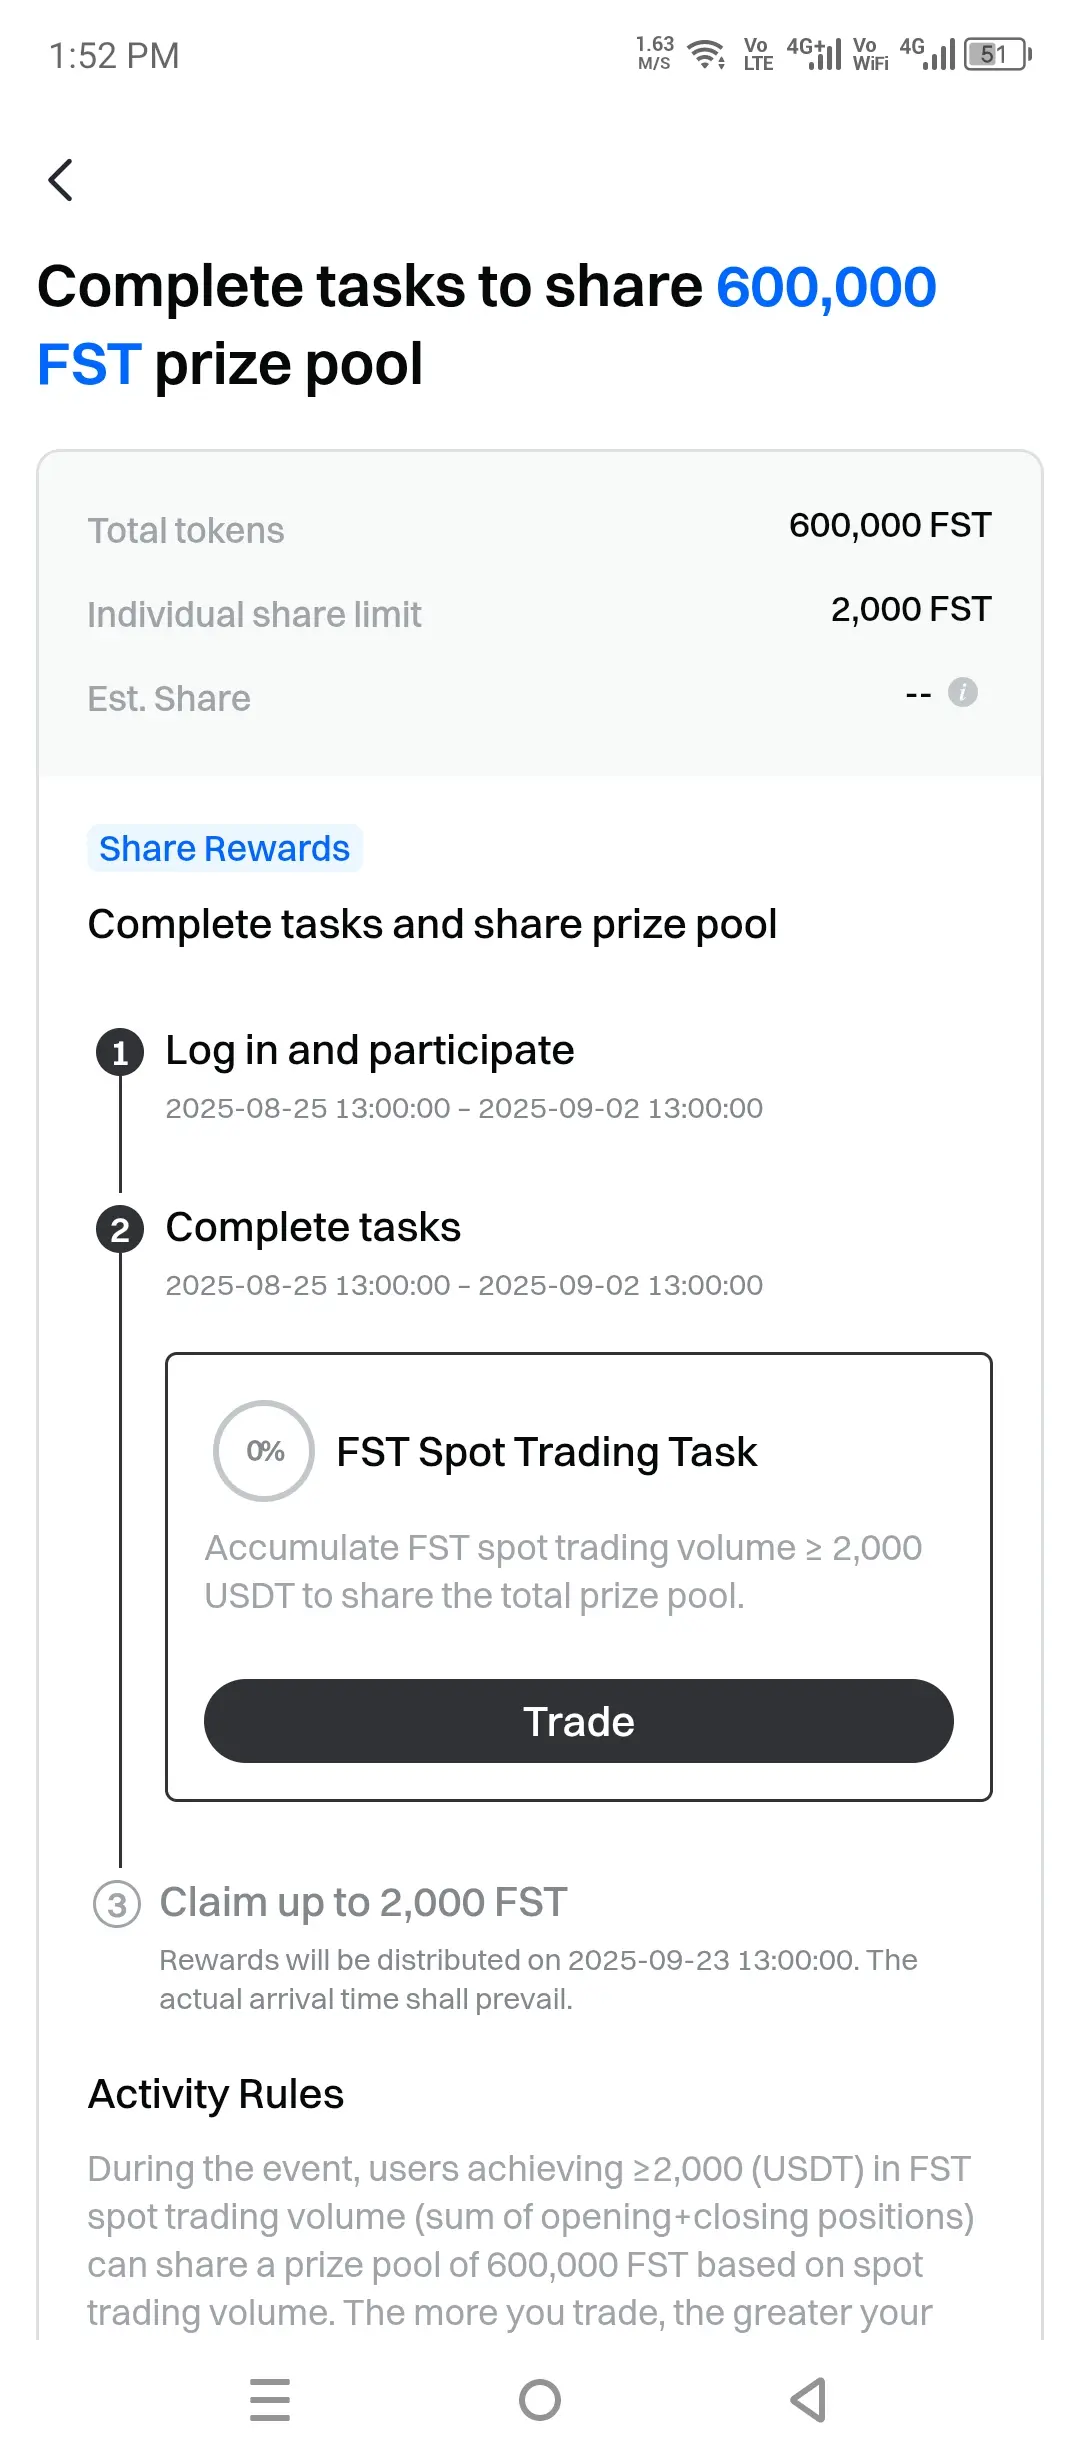Tap the Activity Rules heading
Viewport: 1080px width, 2460px height.
click(216, 2094)
